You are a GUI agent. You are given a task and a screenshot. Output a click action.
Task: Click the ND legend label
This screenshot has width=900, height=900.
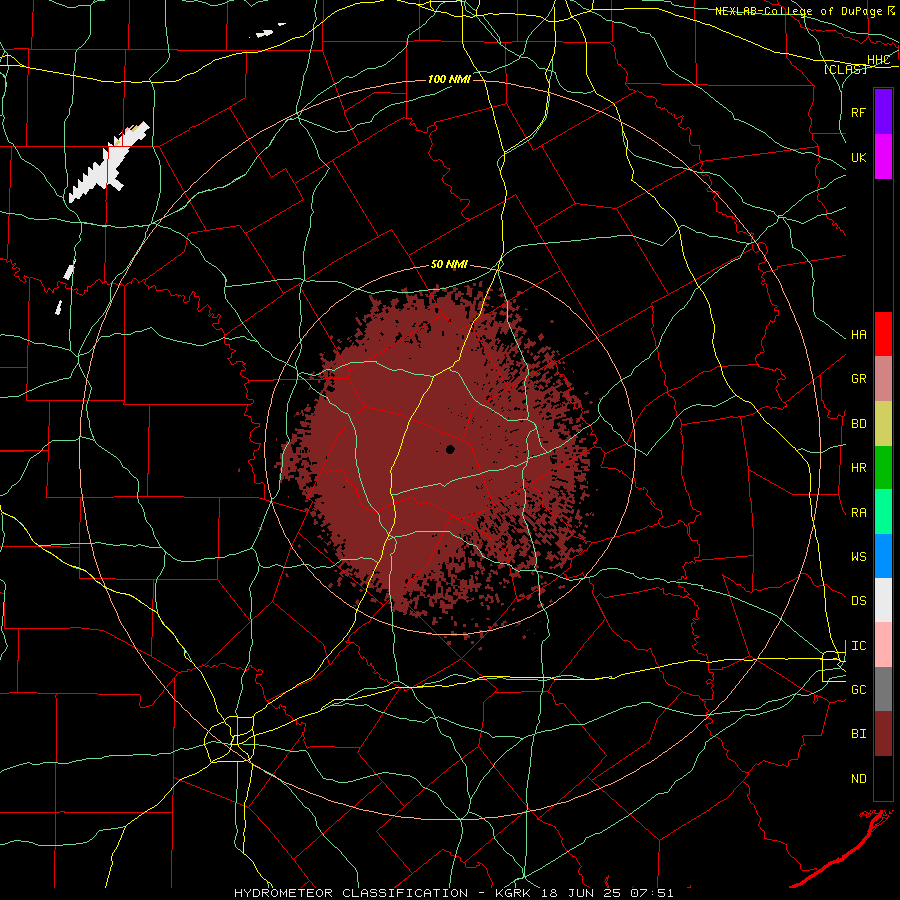pos(858,779)
